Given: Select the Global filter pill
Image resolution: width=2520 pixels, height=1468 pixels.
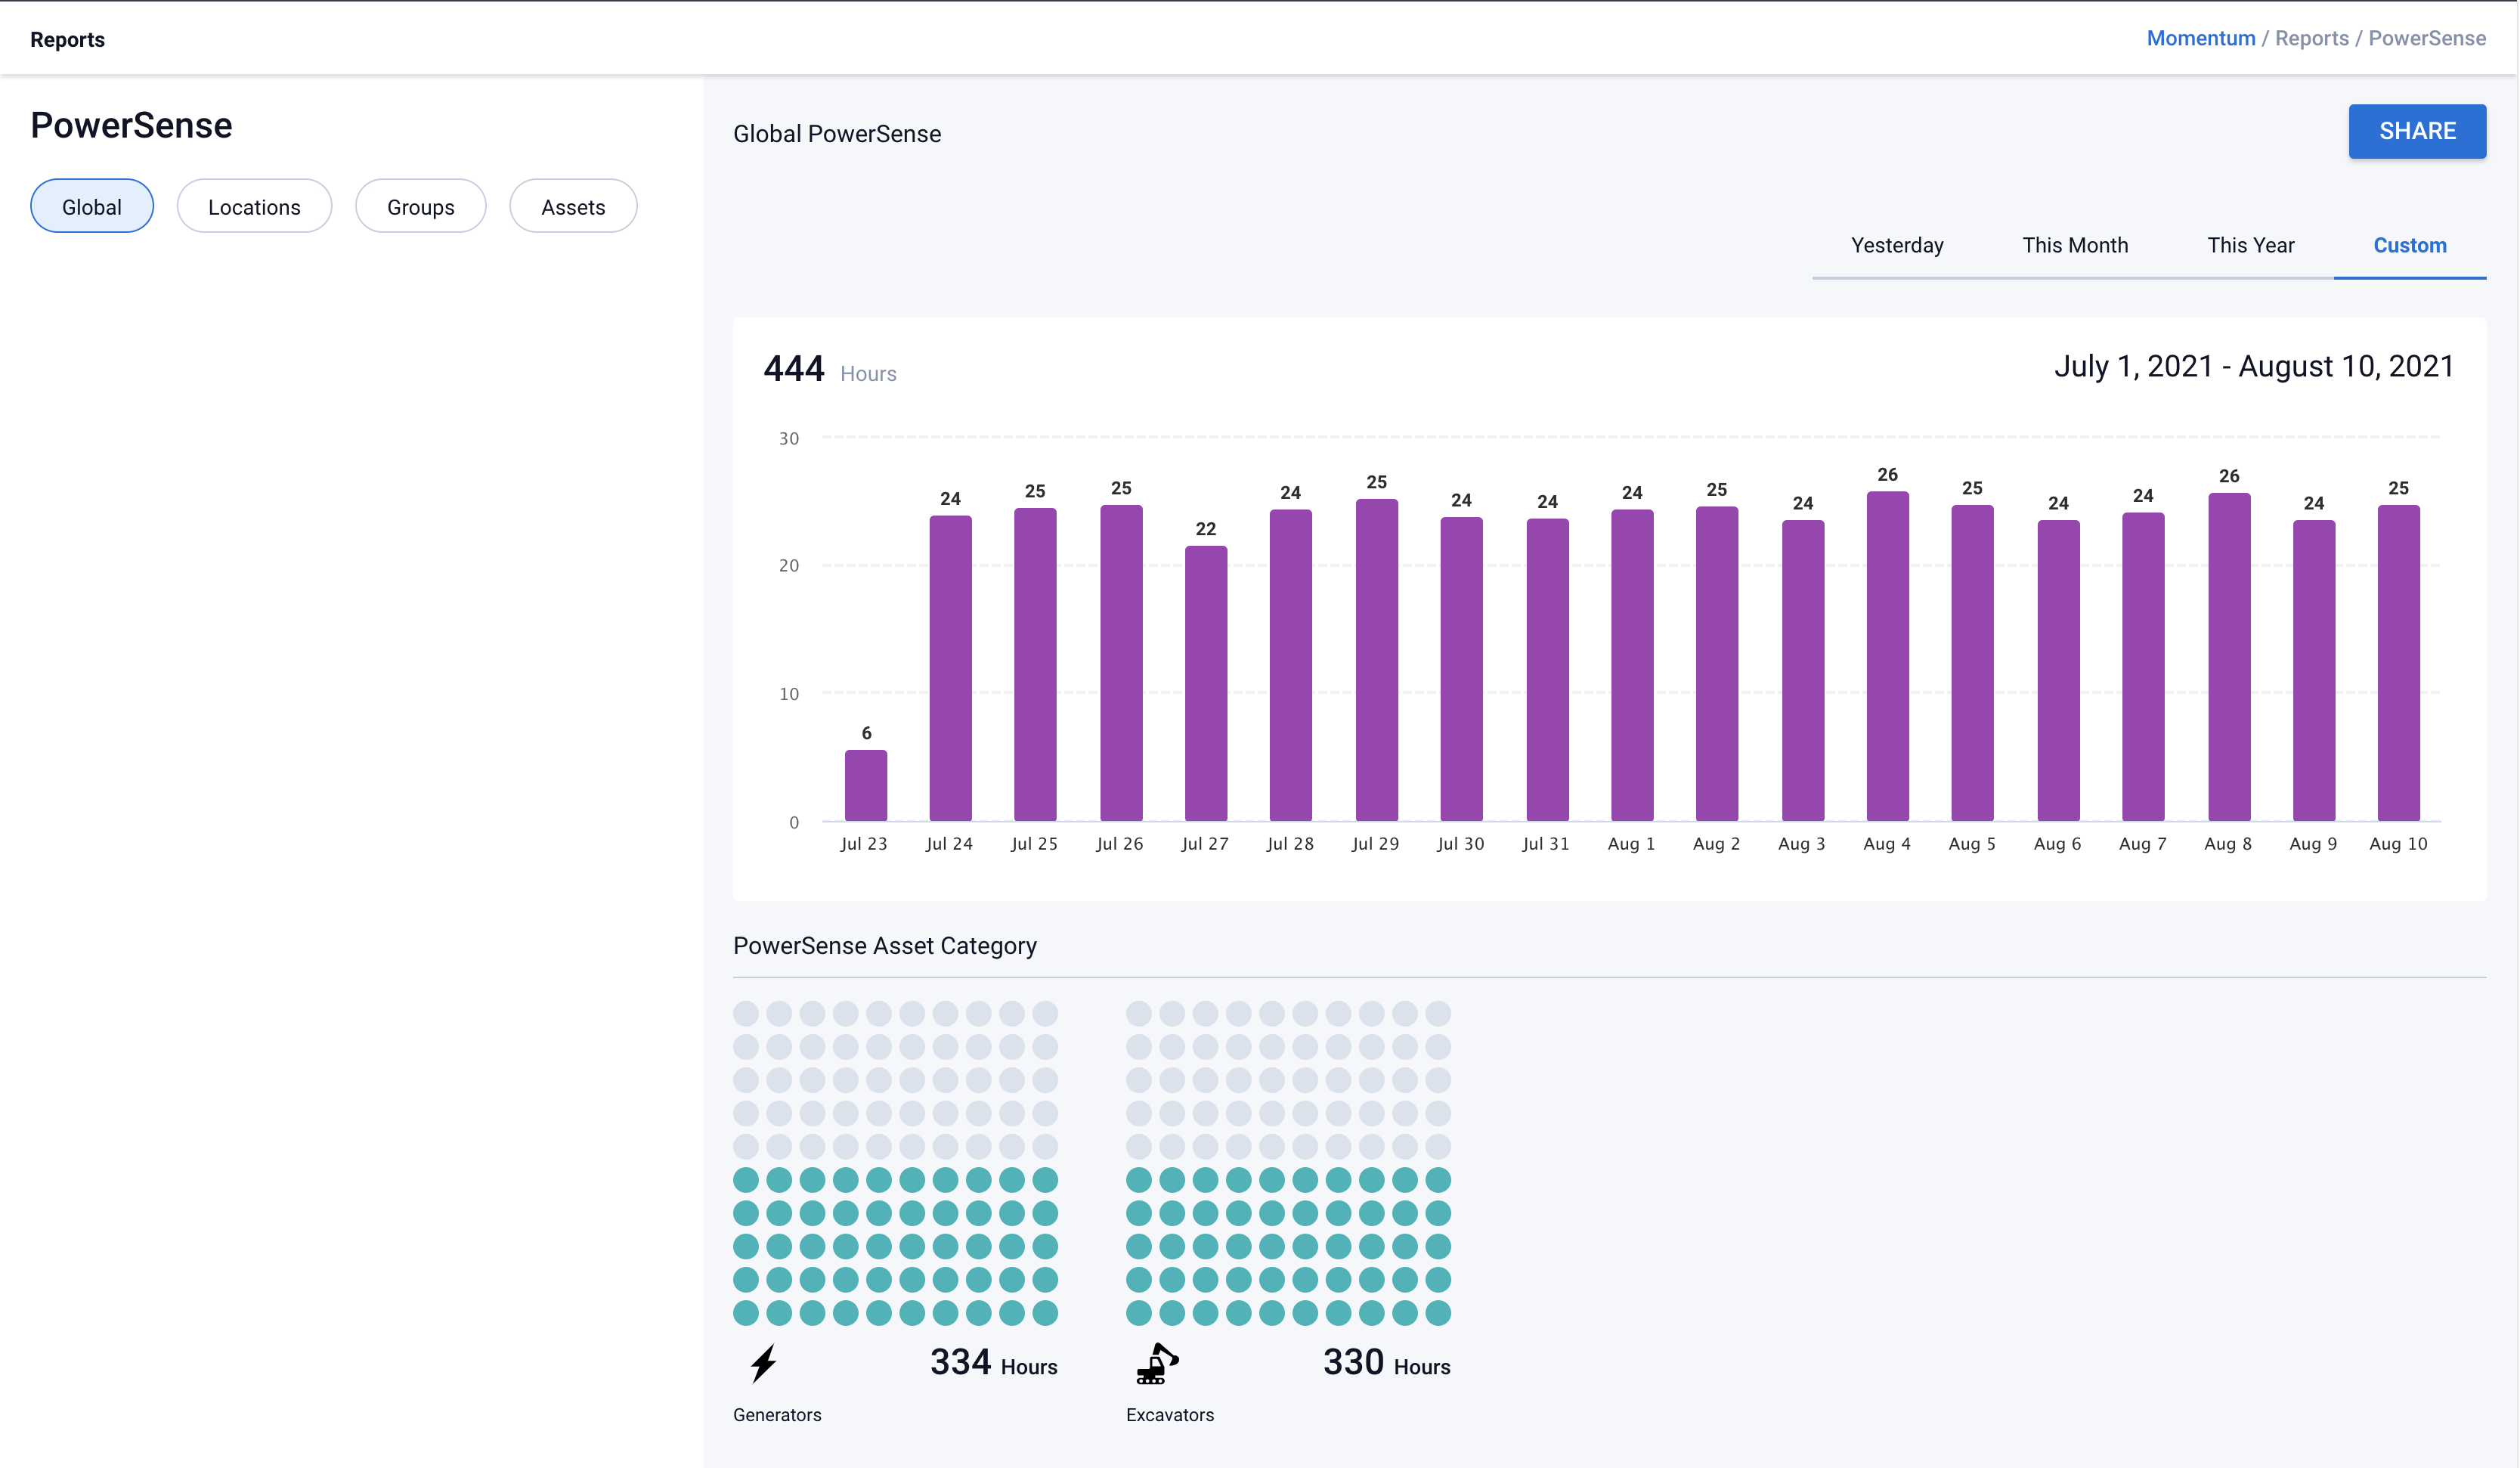Looking at the screenshot, I should (x=92, y=206).
